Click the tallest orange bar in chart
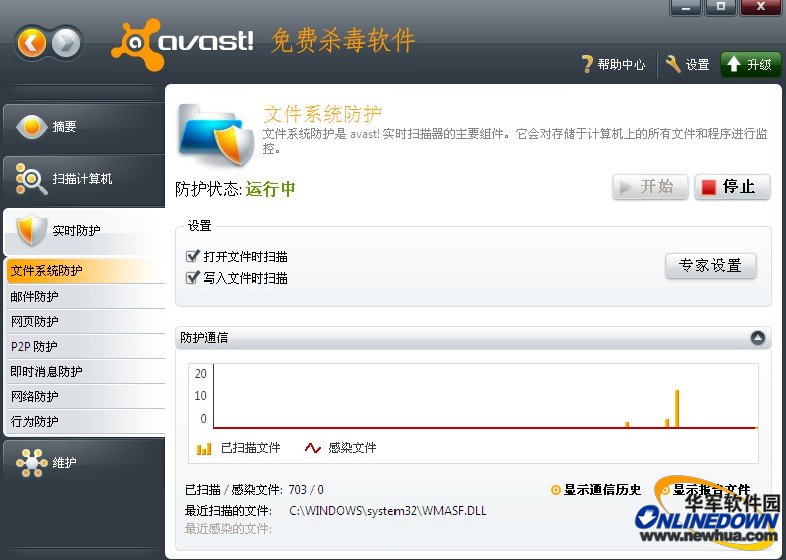The height and width of the screenshot is (560, 786). pyautogui.click(x=677, y=409)
